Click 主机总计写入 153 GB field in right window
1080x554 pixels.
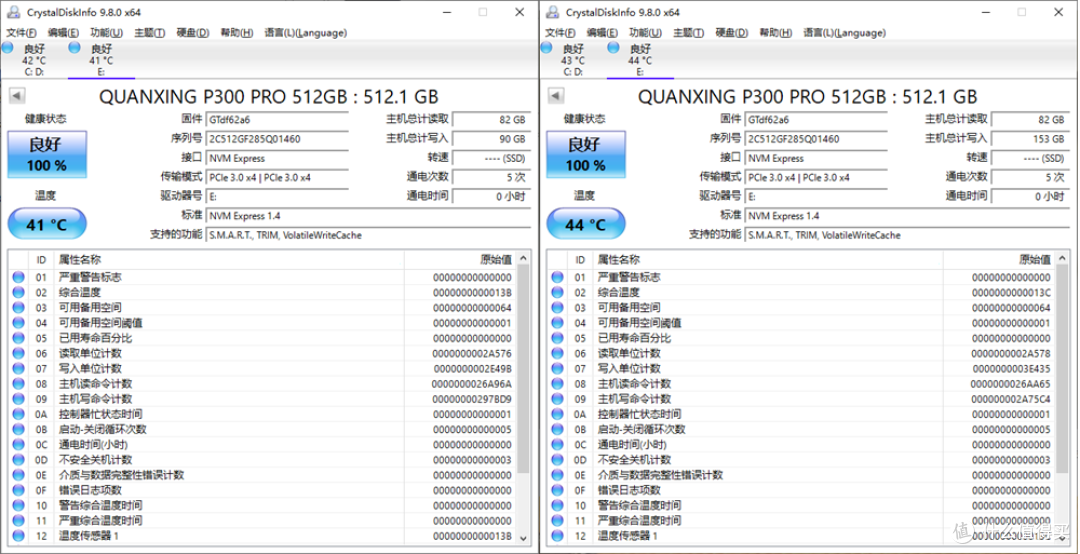[1030, 138]
